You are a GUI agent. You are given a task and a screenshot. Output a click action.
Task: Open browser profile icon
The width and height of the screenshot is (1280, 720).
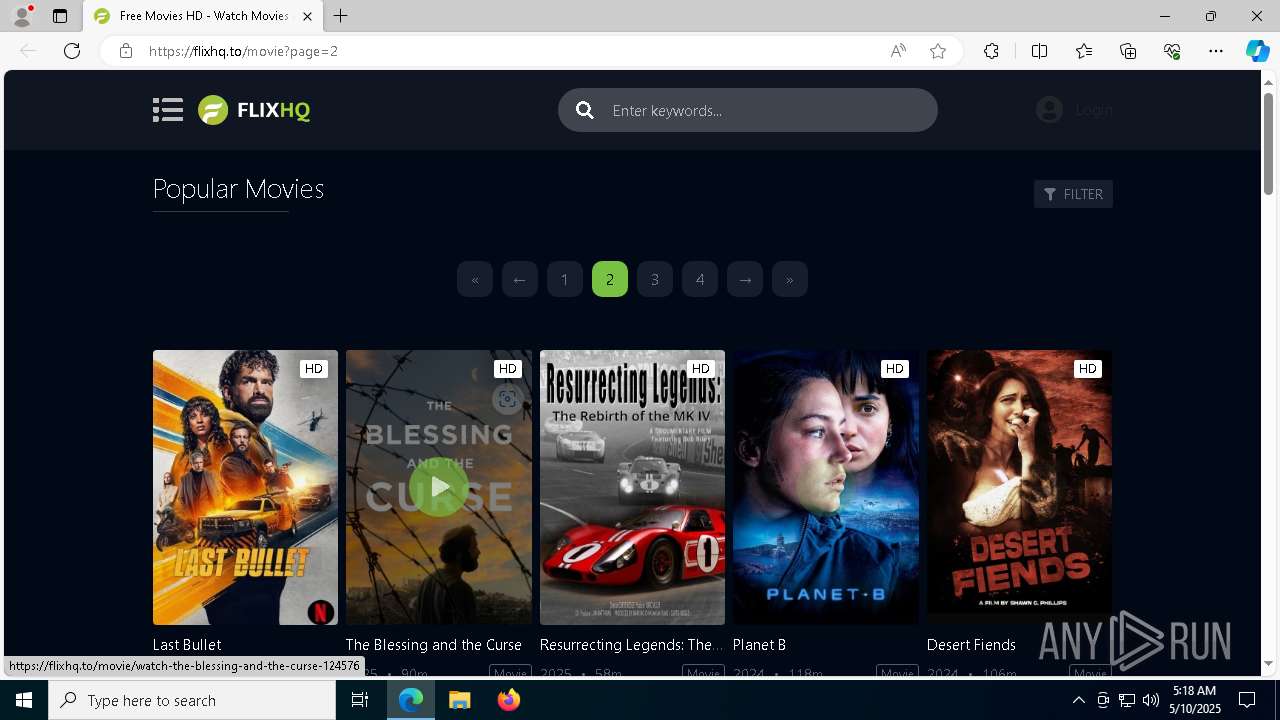(x=22, y=16)
